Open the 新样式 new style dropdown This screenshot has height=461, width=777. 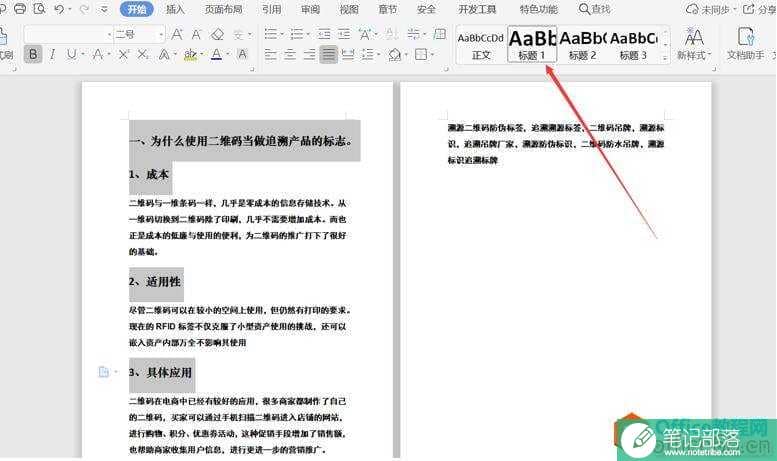694,44
